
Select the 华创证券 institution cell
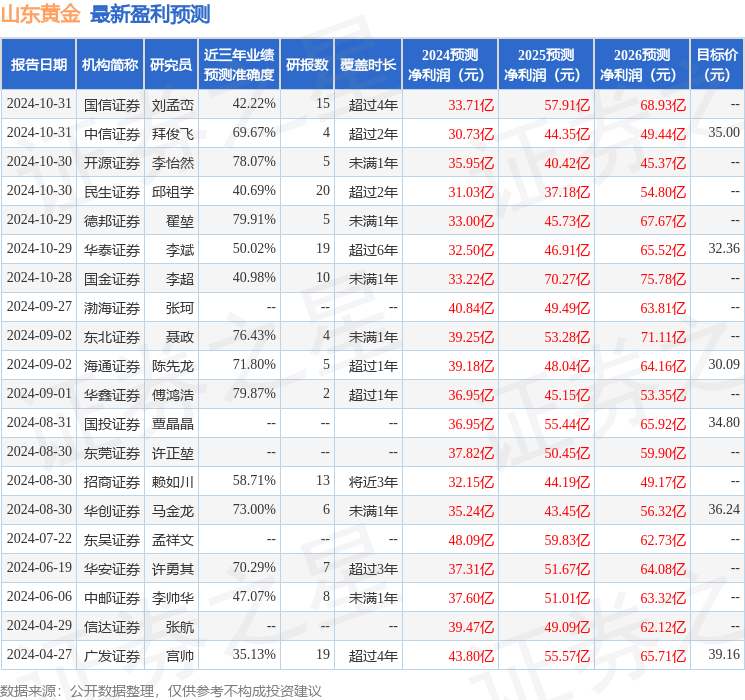(x=112, y=511)
